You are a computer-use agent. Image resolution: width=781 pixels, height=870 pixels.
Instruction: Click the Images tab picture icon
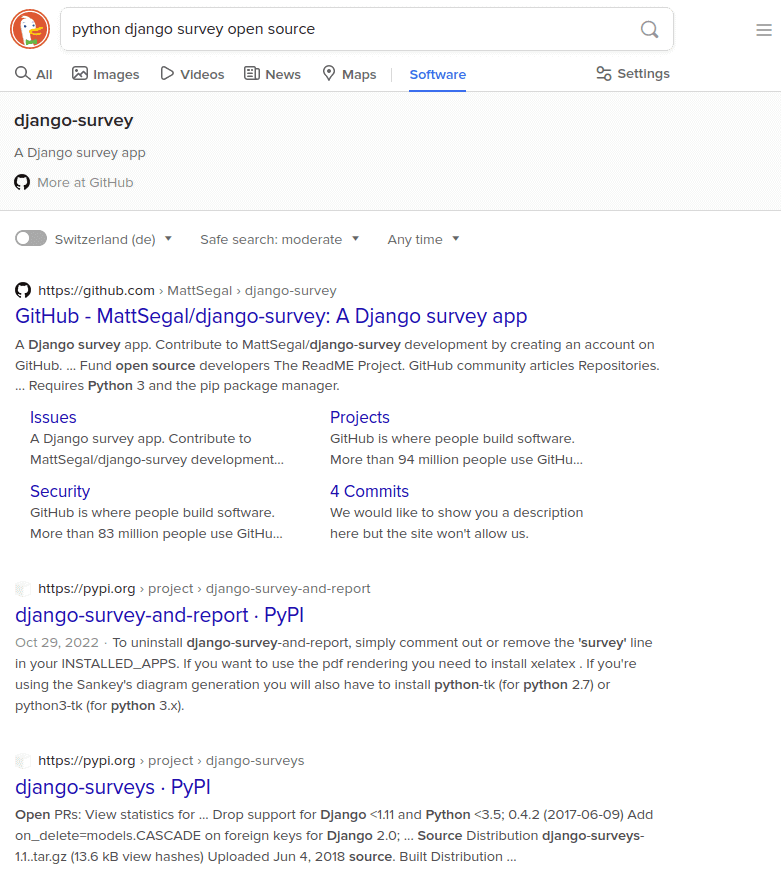click(x=80, y=73)
